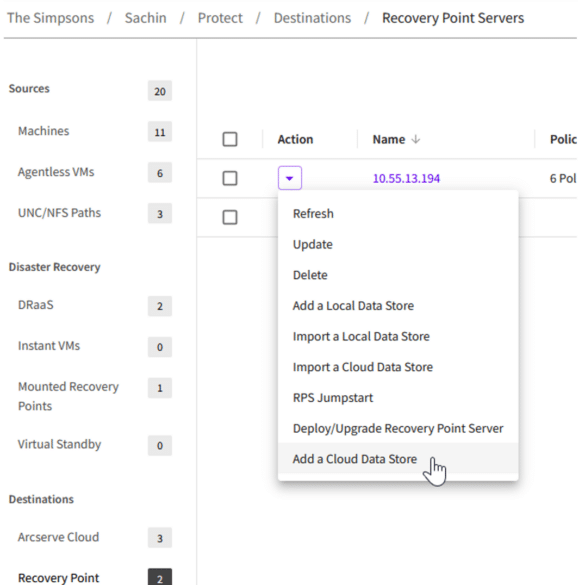Open the action dropdown for 10.55.13.194
The image size is (585, 585).
290,178
